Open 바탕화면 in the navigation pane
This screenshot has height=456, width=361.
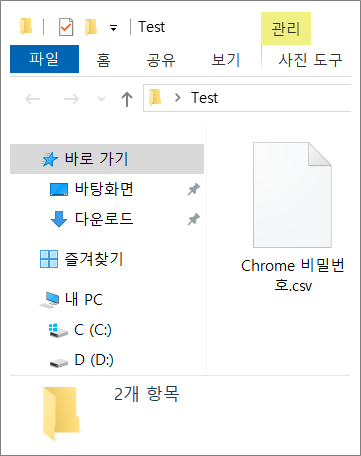pos(104,189)
